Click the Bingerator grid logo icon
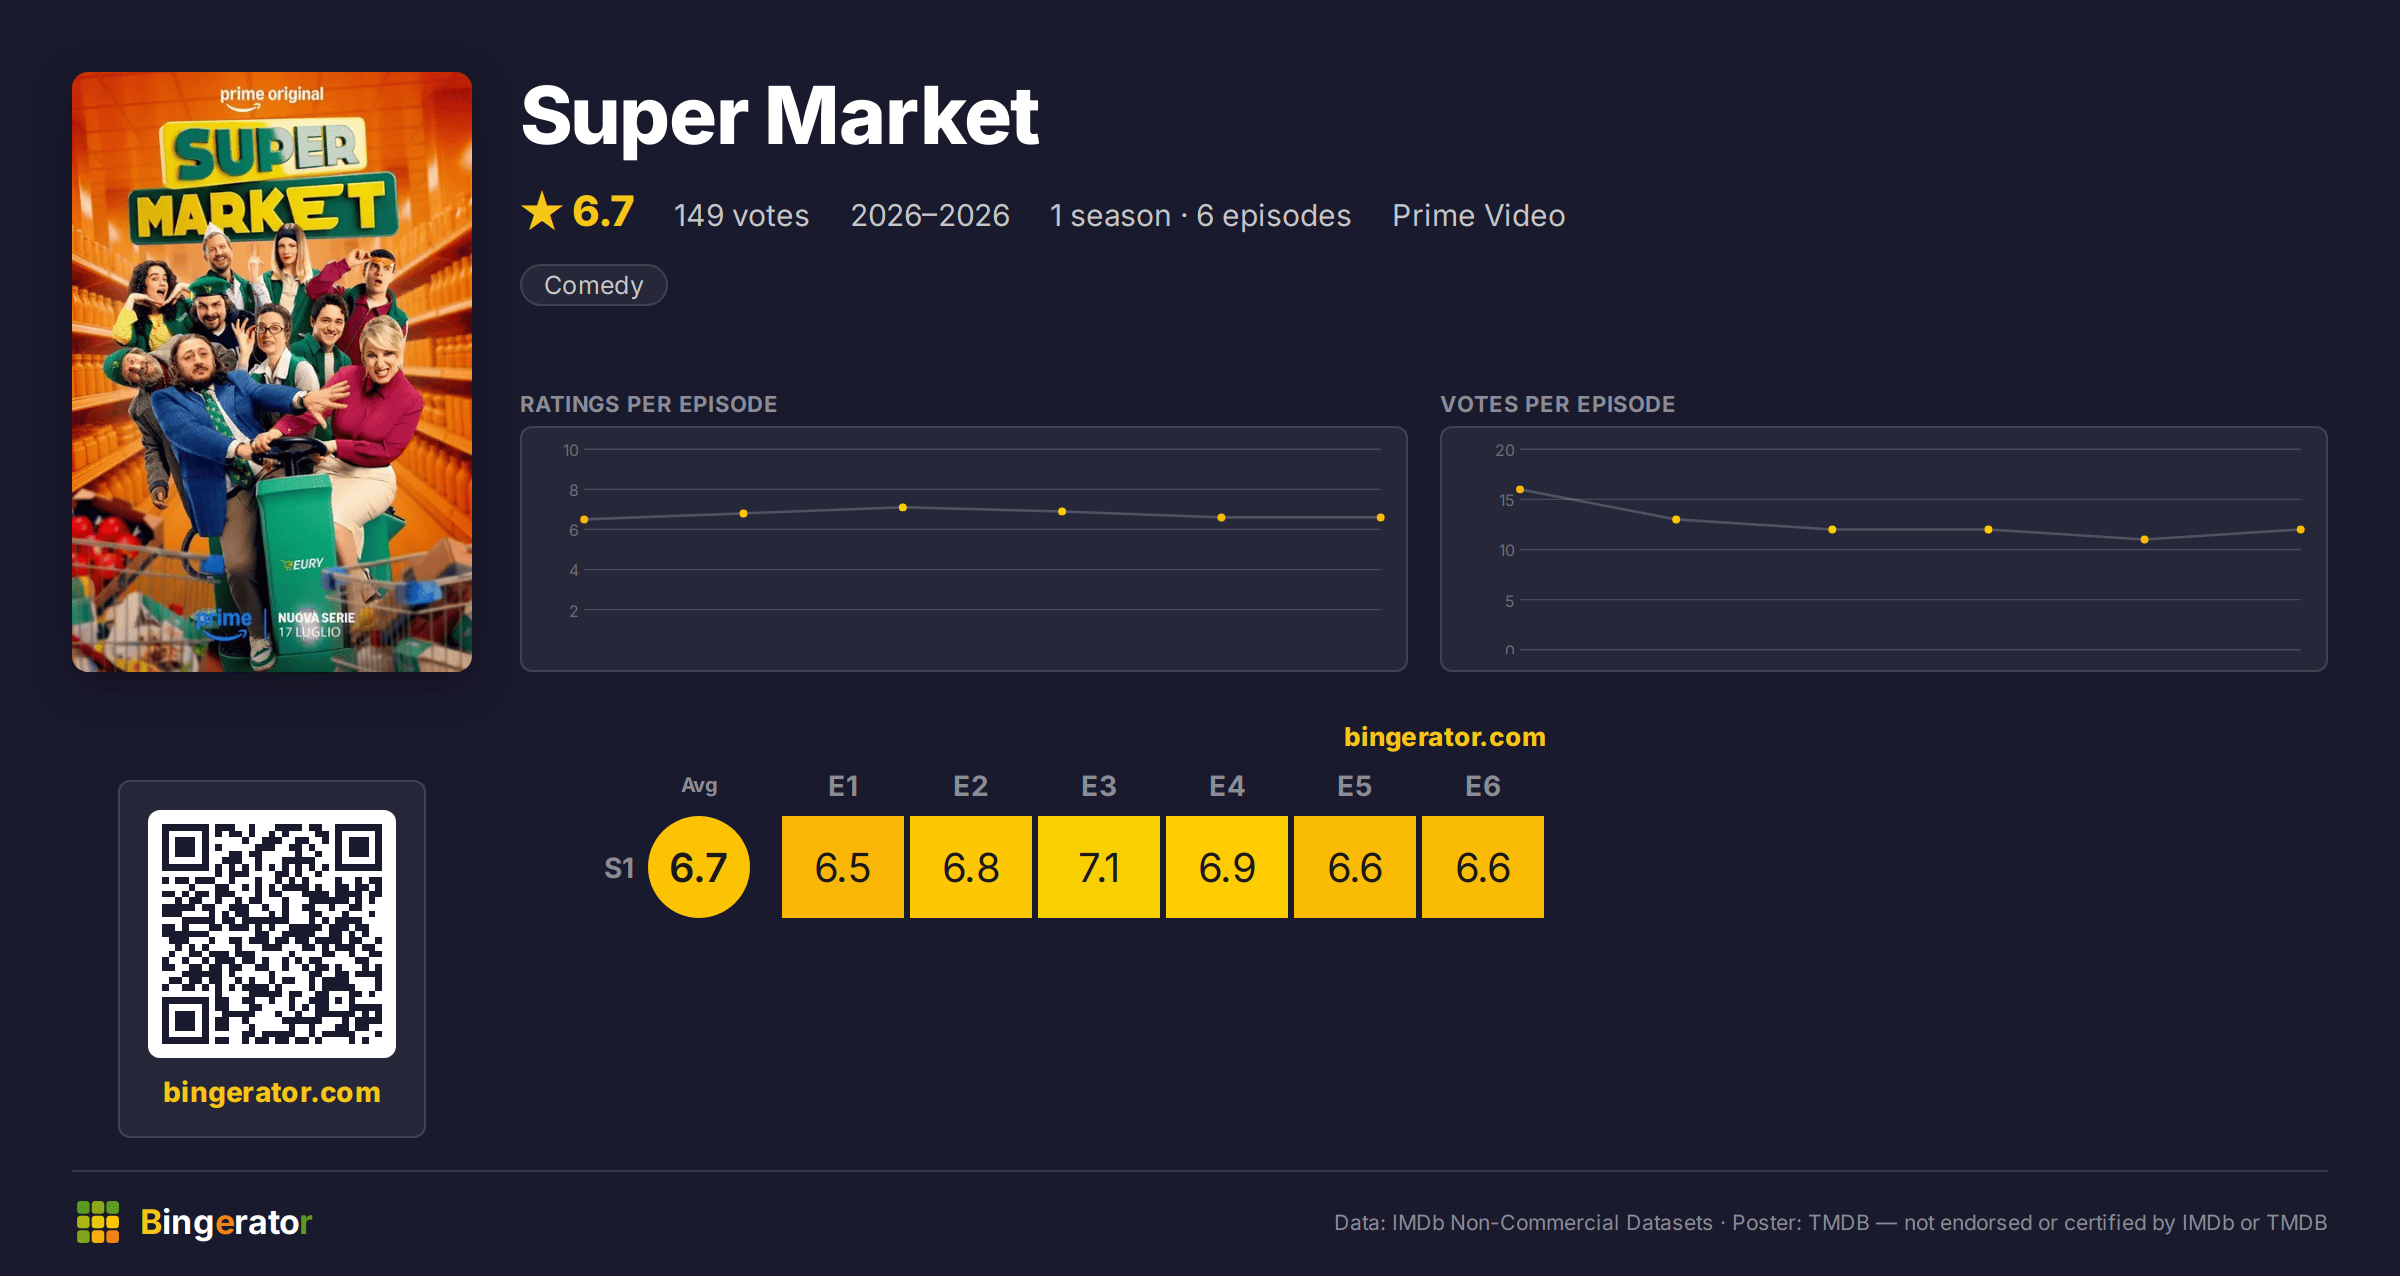Viewport: 2400px width, 1276px height. coord(98,1222)
